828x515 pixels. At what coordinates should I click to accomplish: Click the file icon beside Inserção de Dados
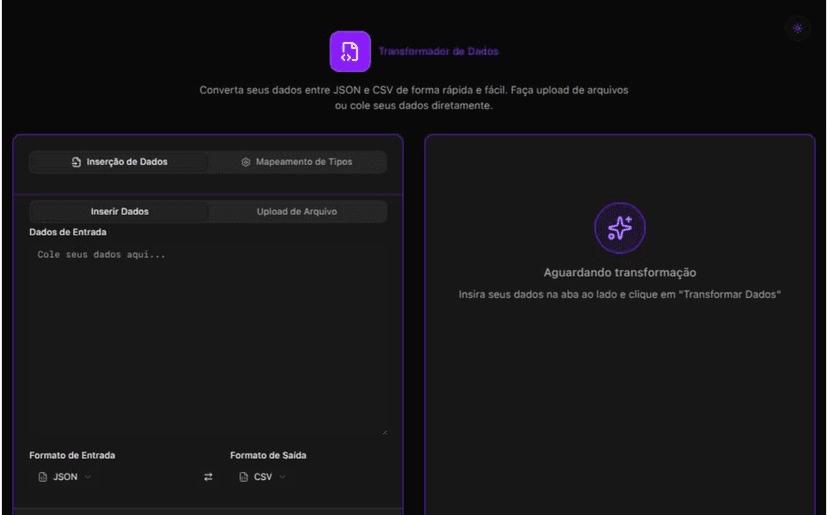point(76,162)
